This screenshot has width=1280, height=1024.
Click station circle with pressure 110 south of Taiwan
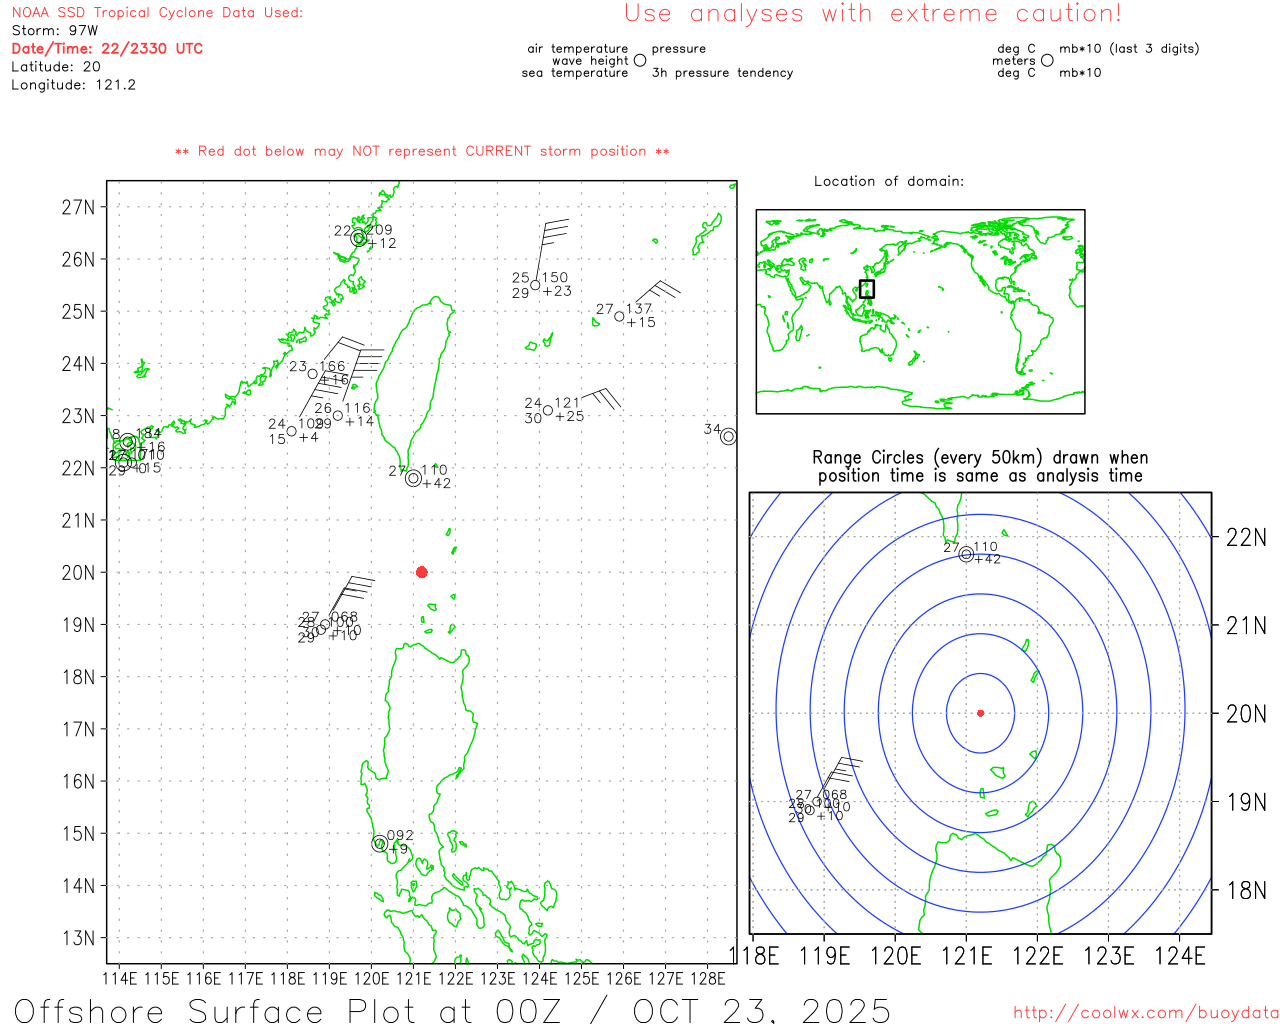click(x=413, y=478)
